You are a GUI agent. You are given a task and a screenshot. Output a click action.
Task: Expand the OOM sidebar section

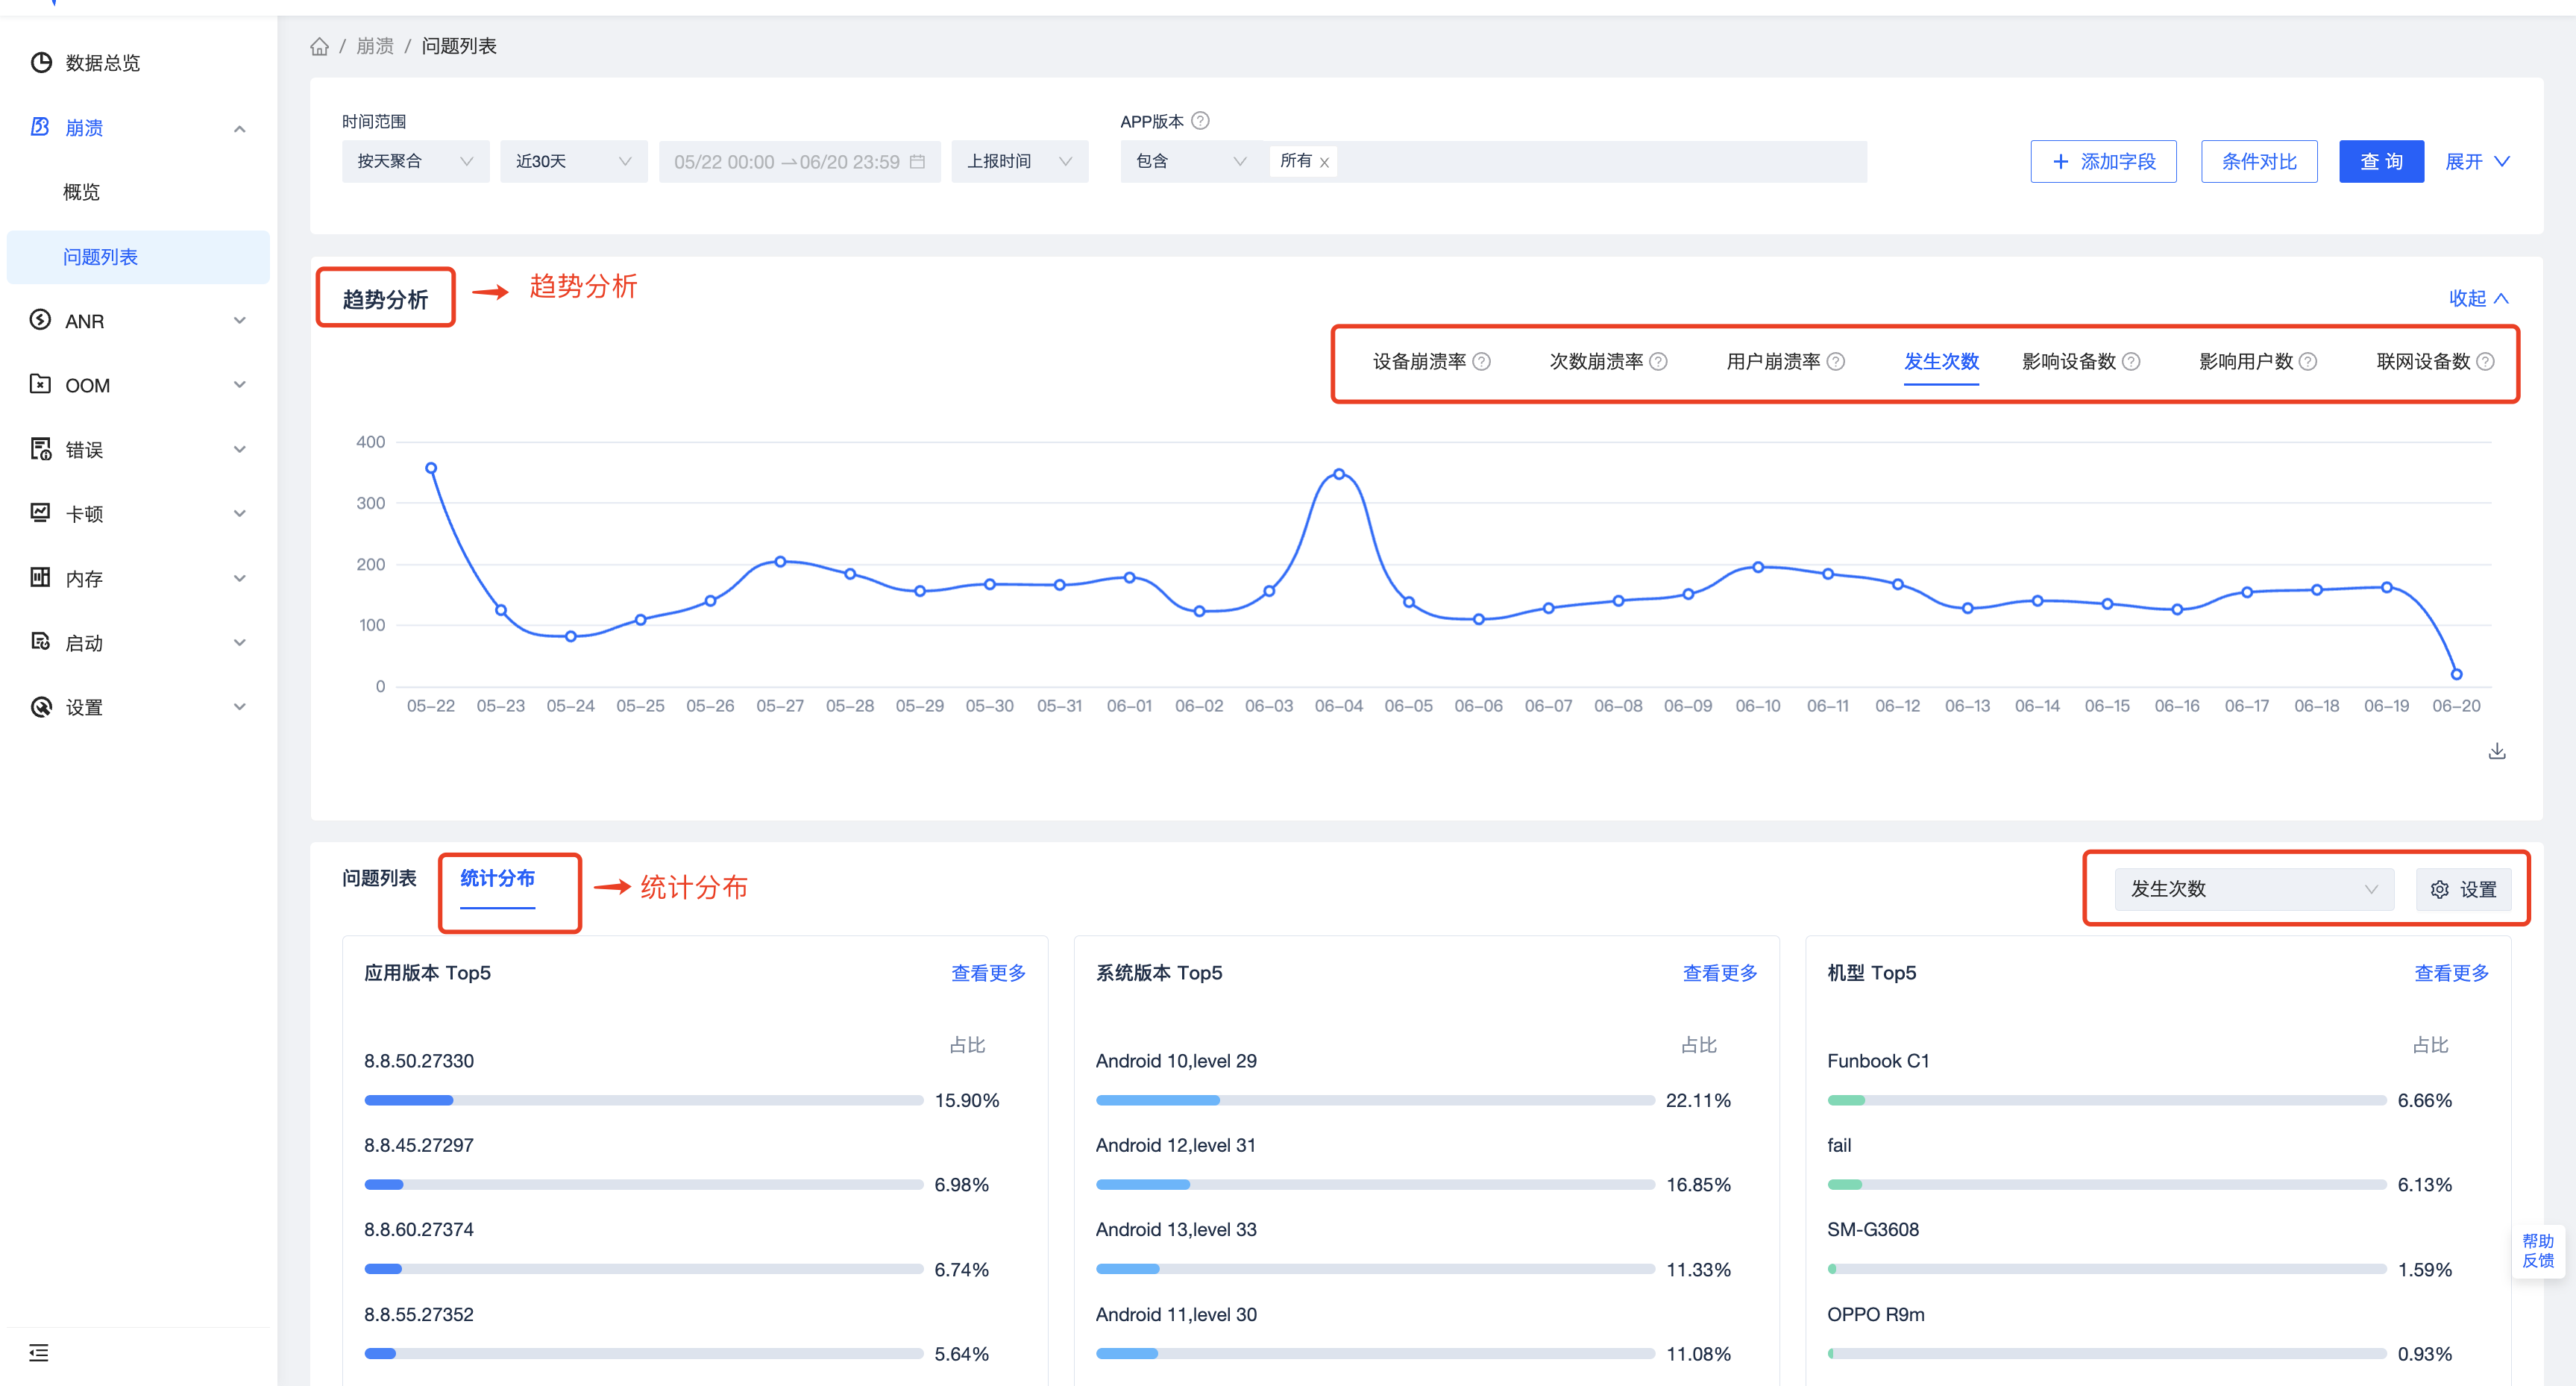[x=240, y=385]
